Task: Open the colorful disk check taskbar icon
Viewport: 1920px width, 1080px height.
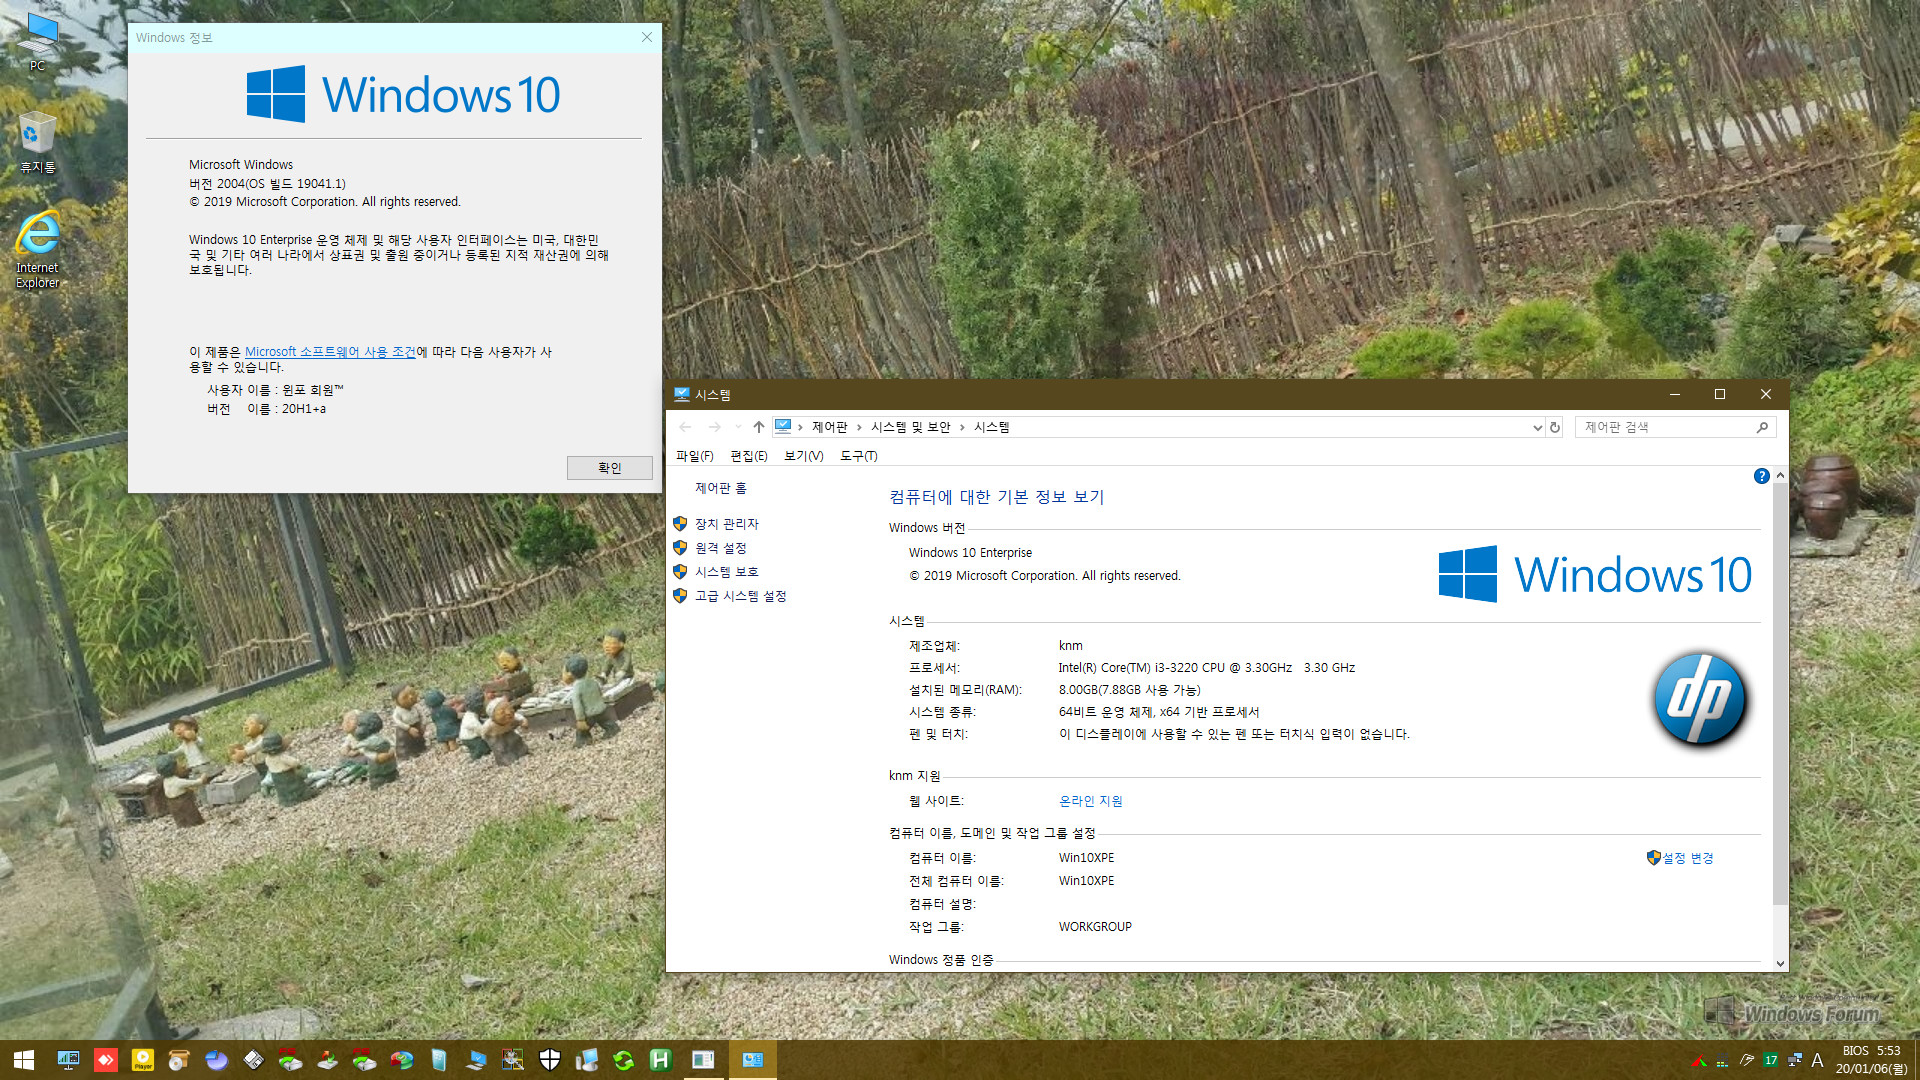Action: pos(402,1060)
